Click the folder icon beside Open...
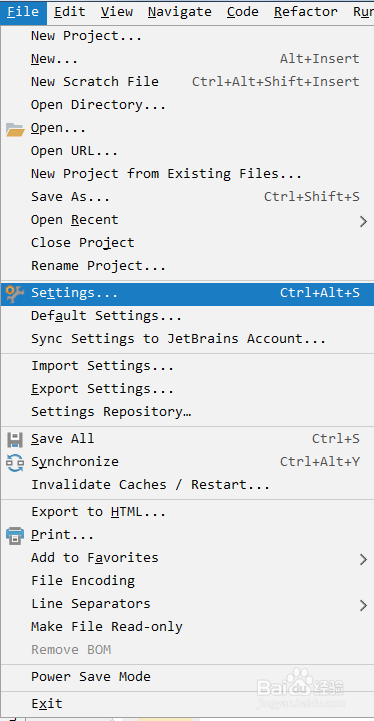Image resolution: width=374 pixels, height=721 pixels. (x=15, y=130)
